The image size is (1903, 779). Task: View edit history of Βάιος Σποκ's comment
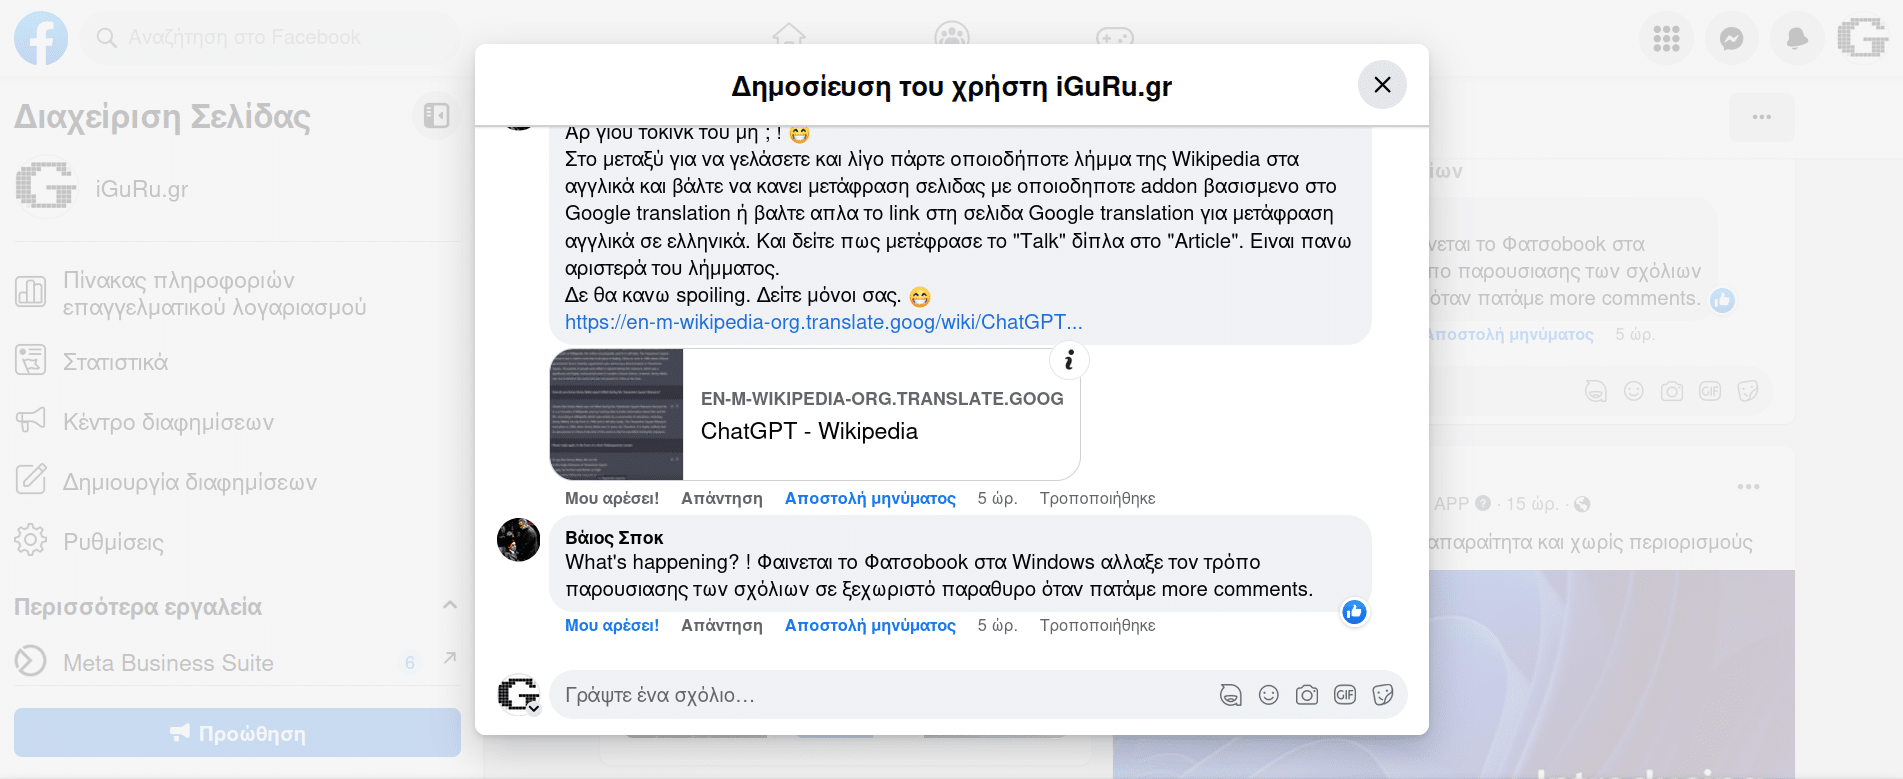(x=1097, y=625)
